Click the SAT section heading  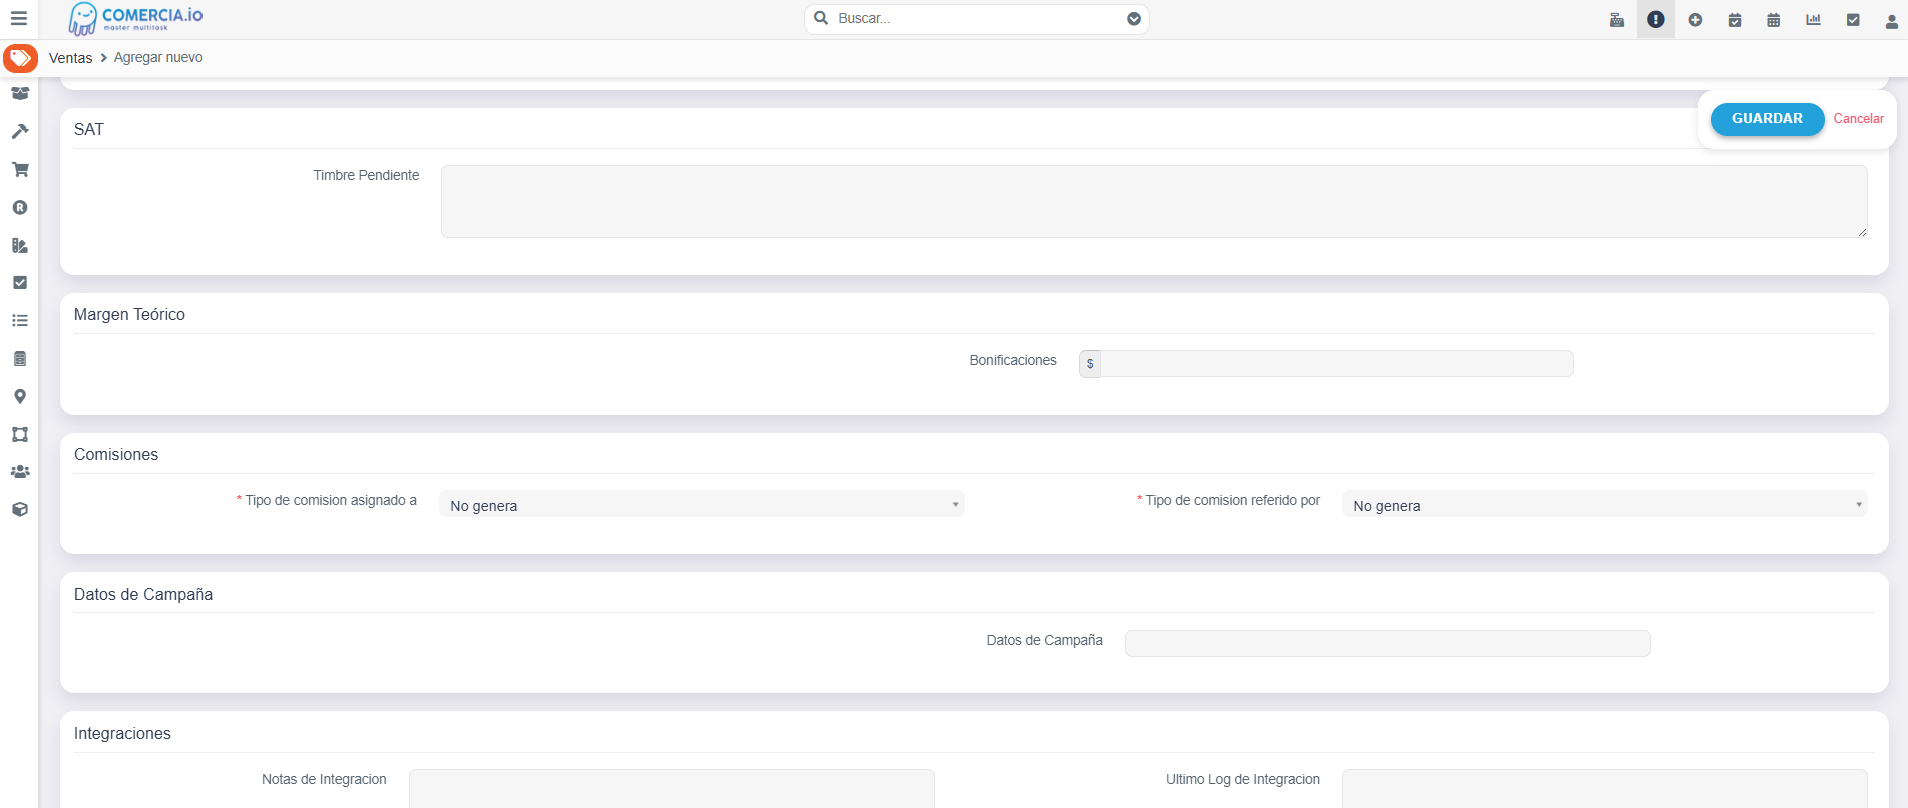(89, 130)
